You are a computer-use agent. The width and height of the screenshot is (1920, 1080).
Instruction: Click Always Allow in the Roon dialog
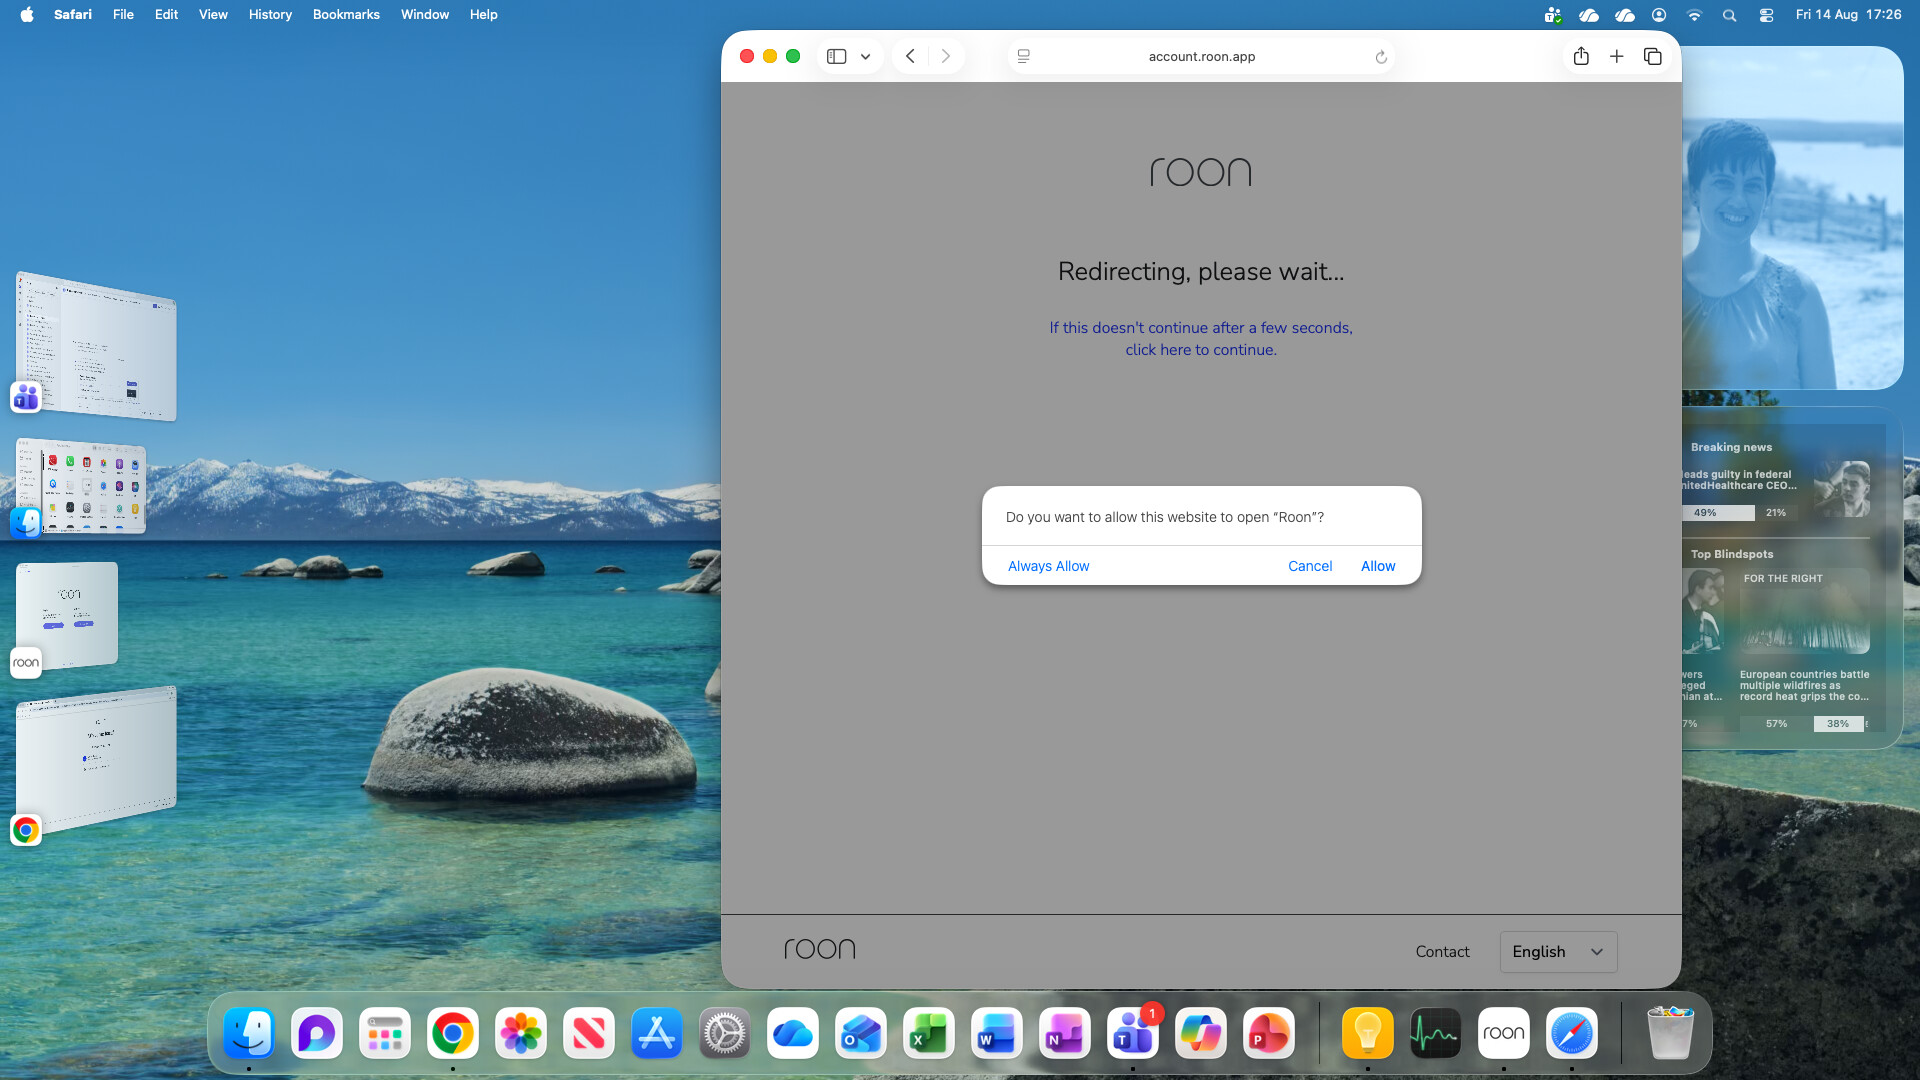pyautogui.click(x=1048, y=566)
